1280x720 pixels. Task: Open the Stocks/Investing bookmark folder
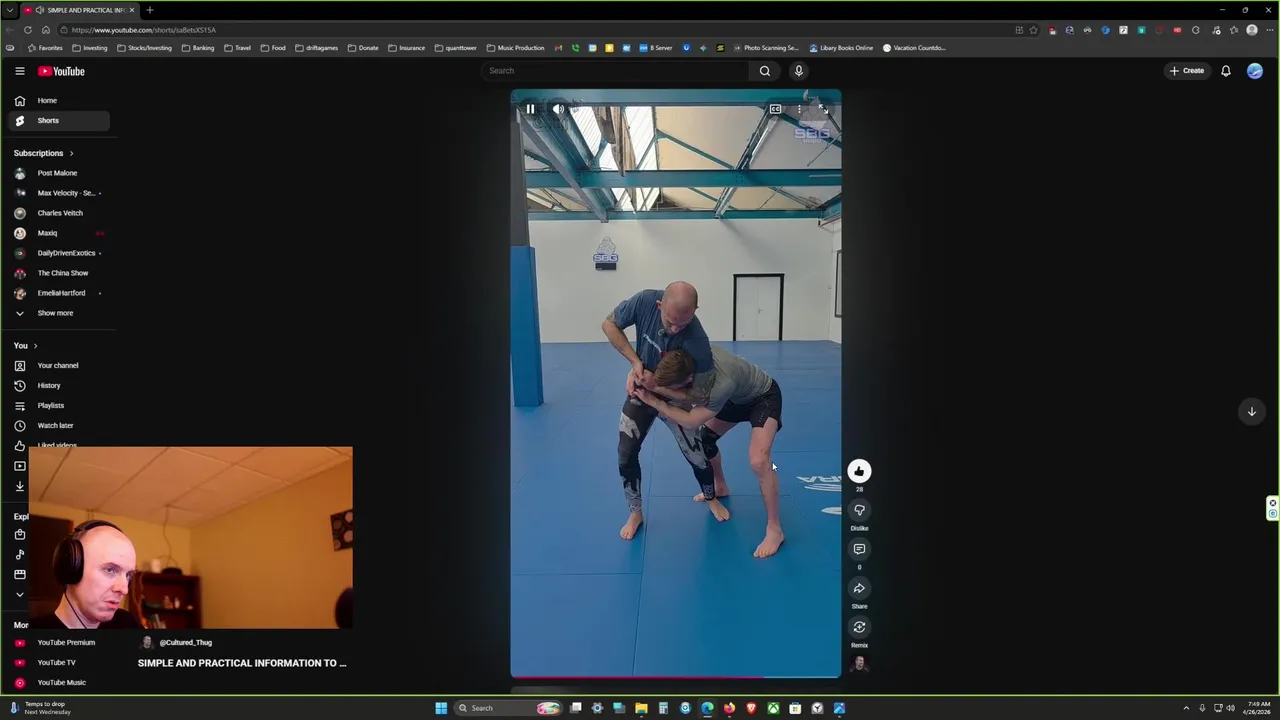point(144,48)
